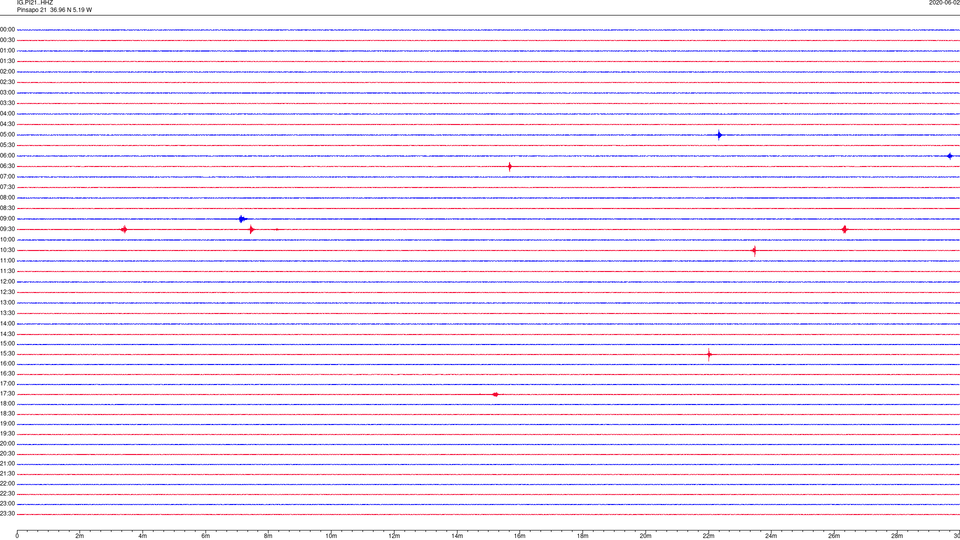Screen dimensions: 960x540
Task: Select the 09:30 time label
Action: click(x=7, y=229)
